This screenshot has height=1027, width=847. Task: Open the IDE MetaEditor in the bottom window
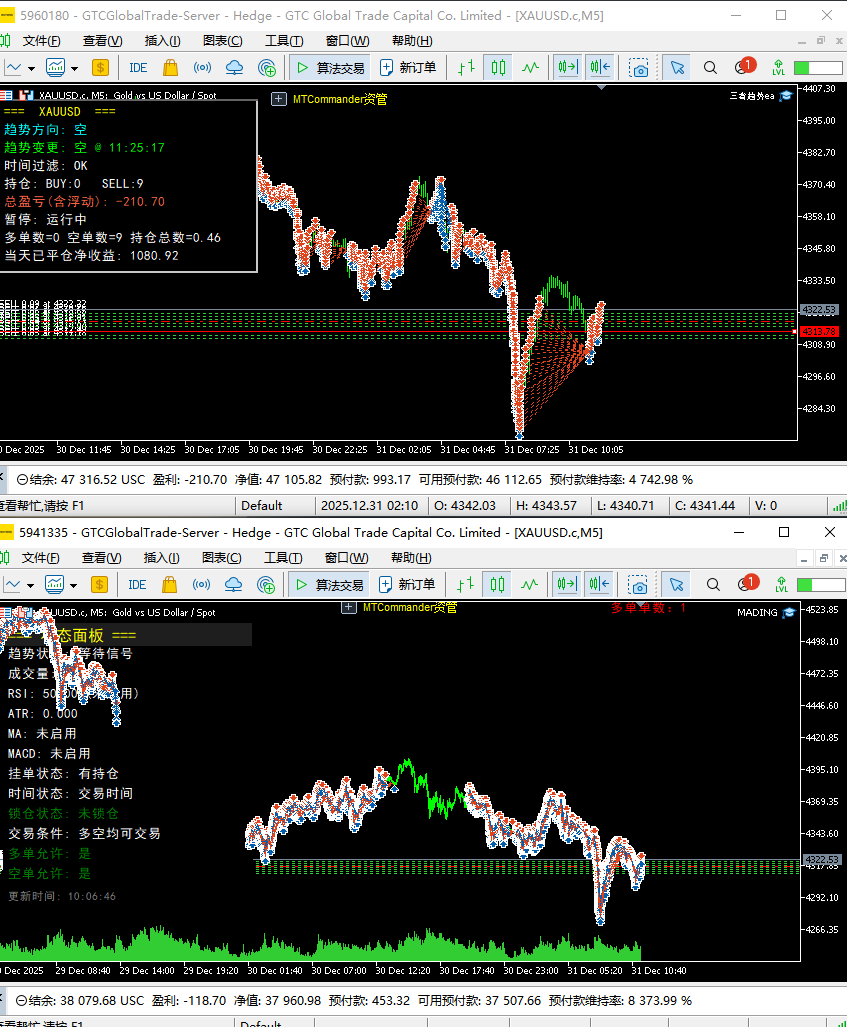pyautogui.click(x=137, y=584)
